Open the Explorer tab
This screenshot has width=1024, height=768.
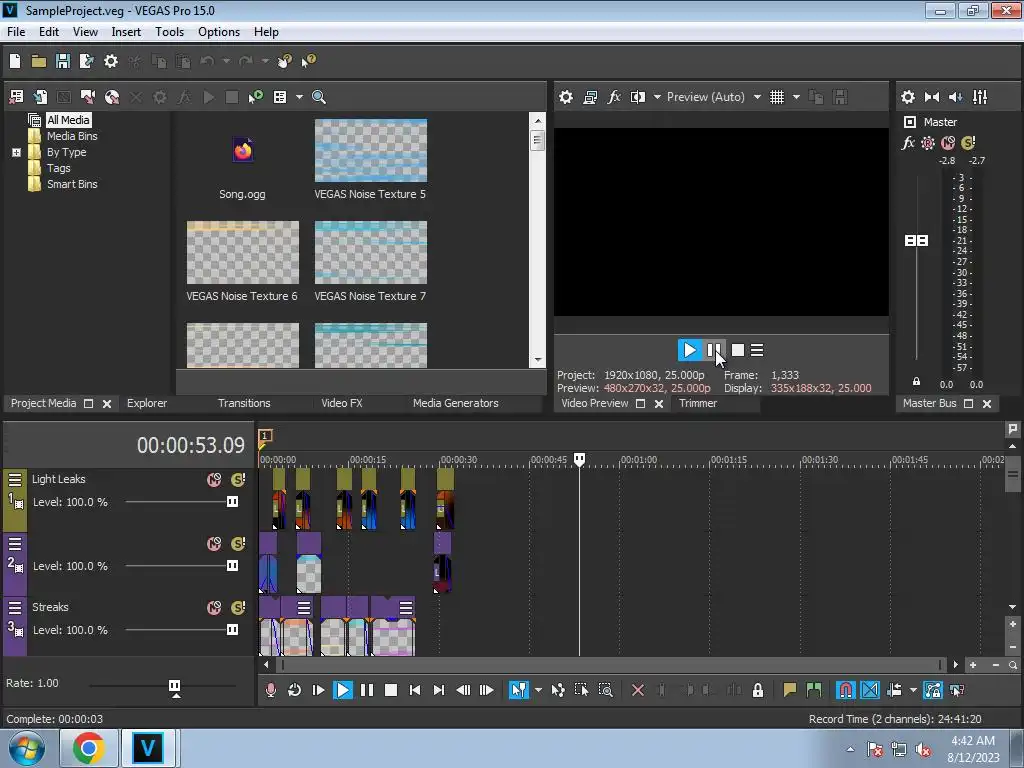147,403
